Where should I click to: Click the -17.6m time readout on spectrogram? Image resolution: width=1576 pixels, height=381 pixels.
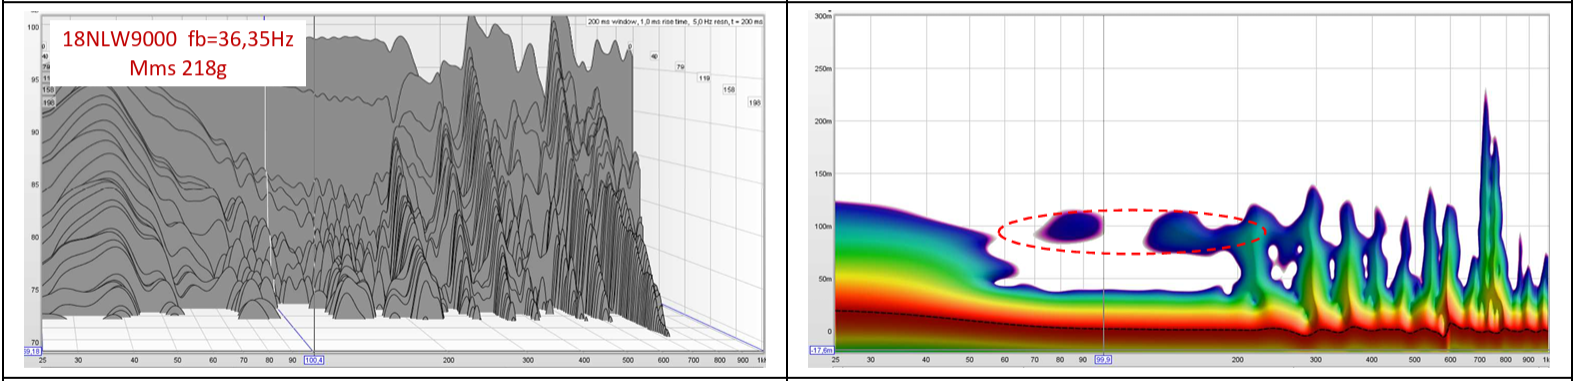pos(821,350)
